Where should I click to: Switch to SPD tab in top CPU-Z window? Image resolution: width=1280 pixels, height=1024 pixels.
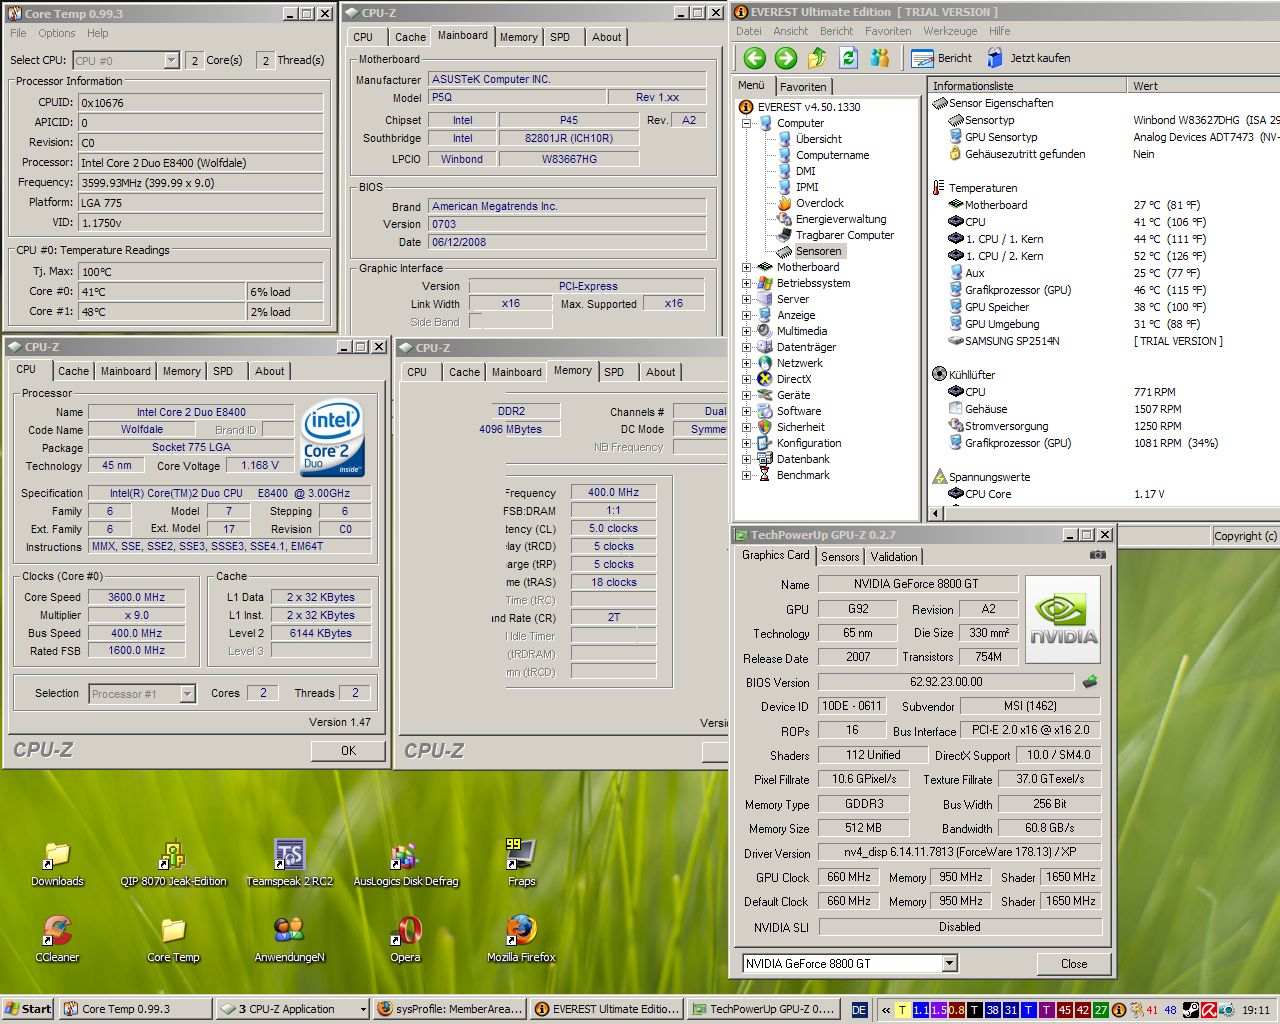(560, 37)
